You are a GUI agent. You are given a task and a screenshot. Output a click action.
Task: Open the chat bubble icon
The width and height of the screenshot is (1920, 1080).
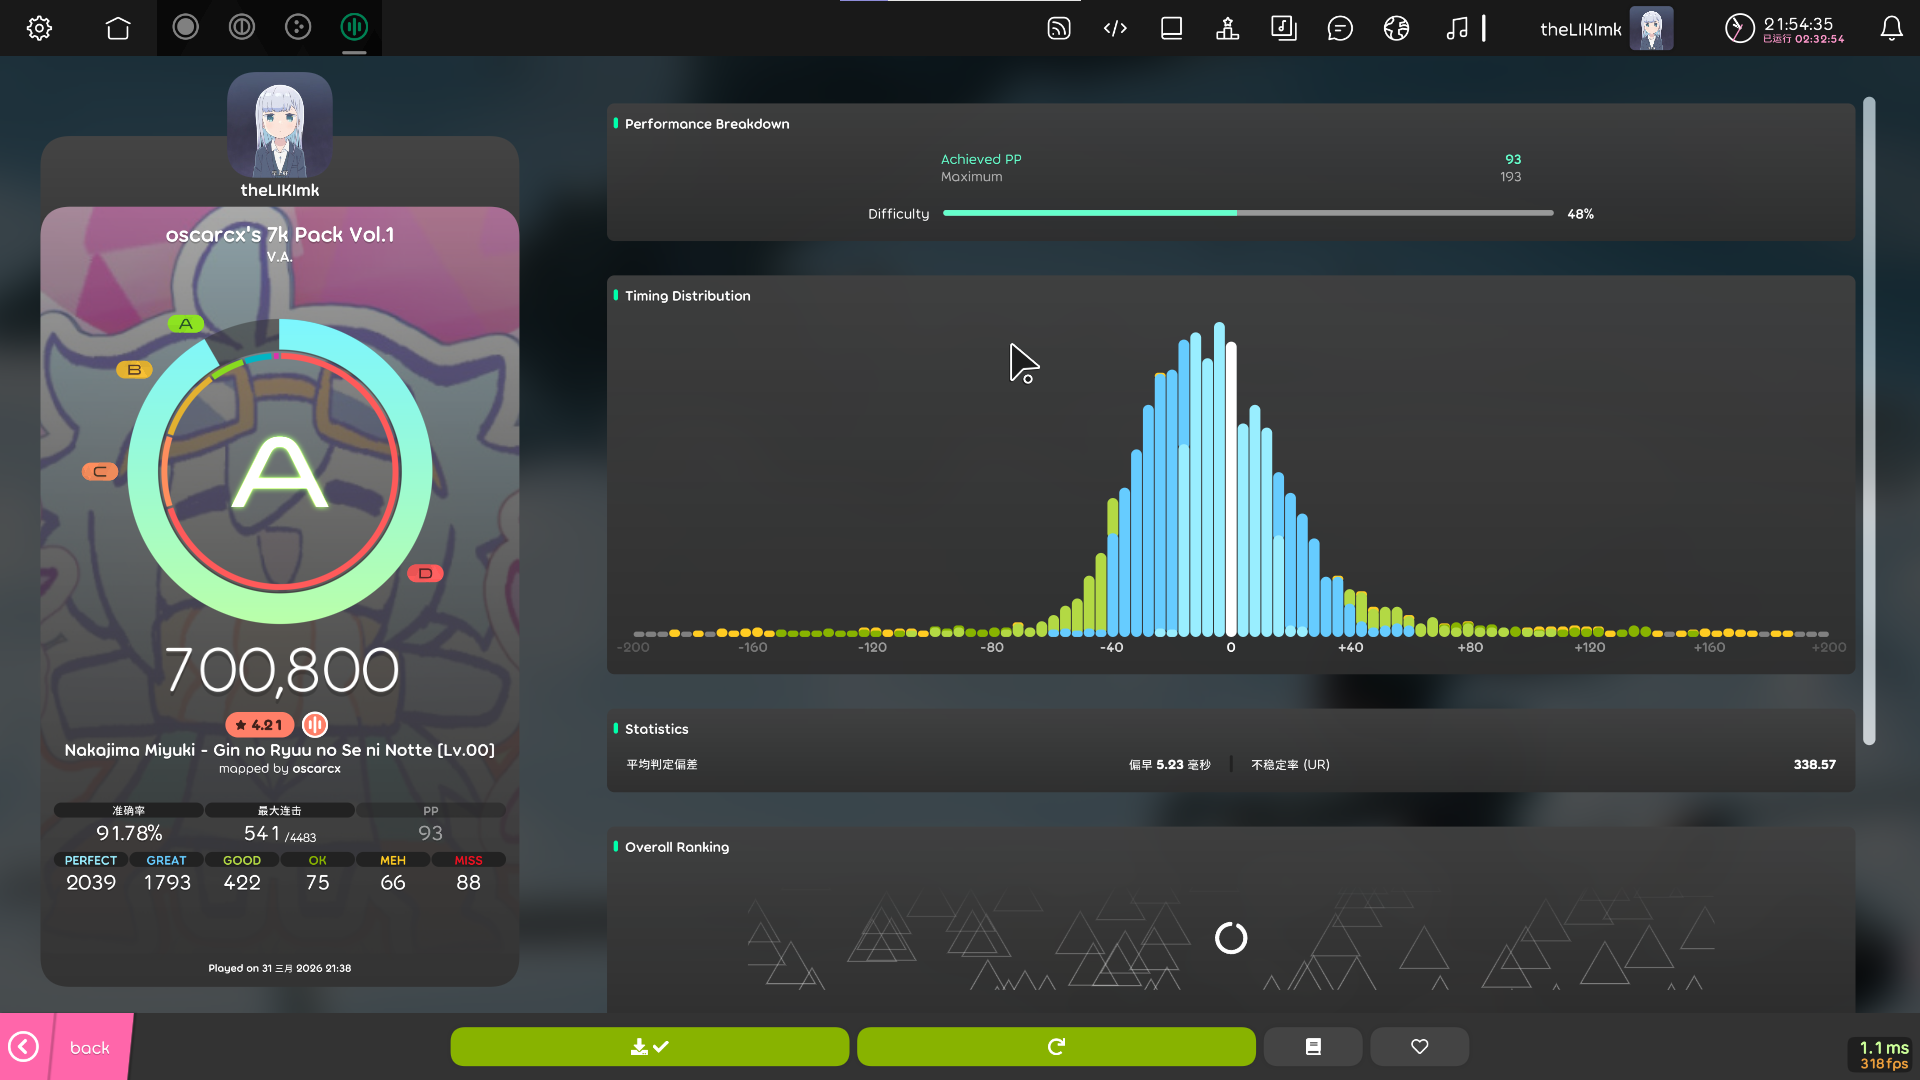pos(1340,28)
